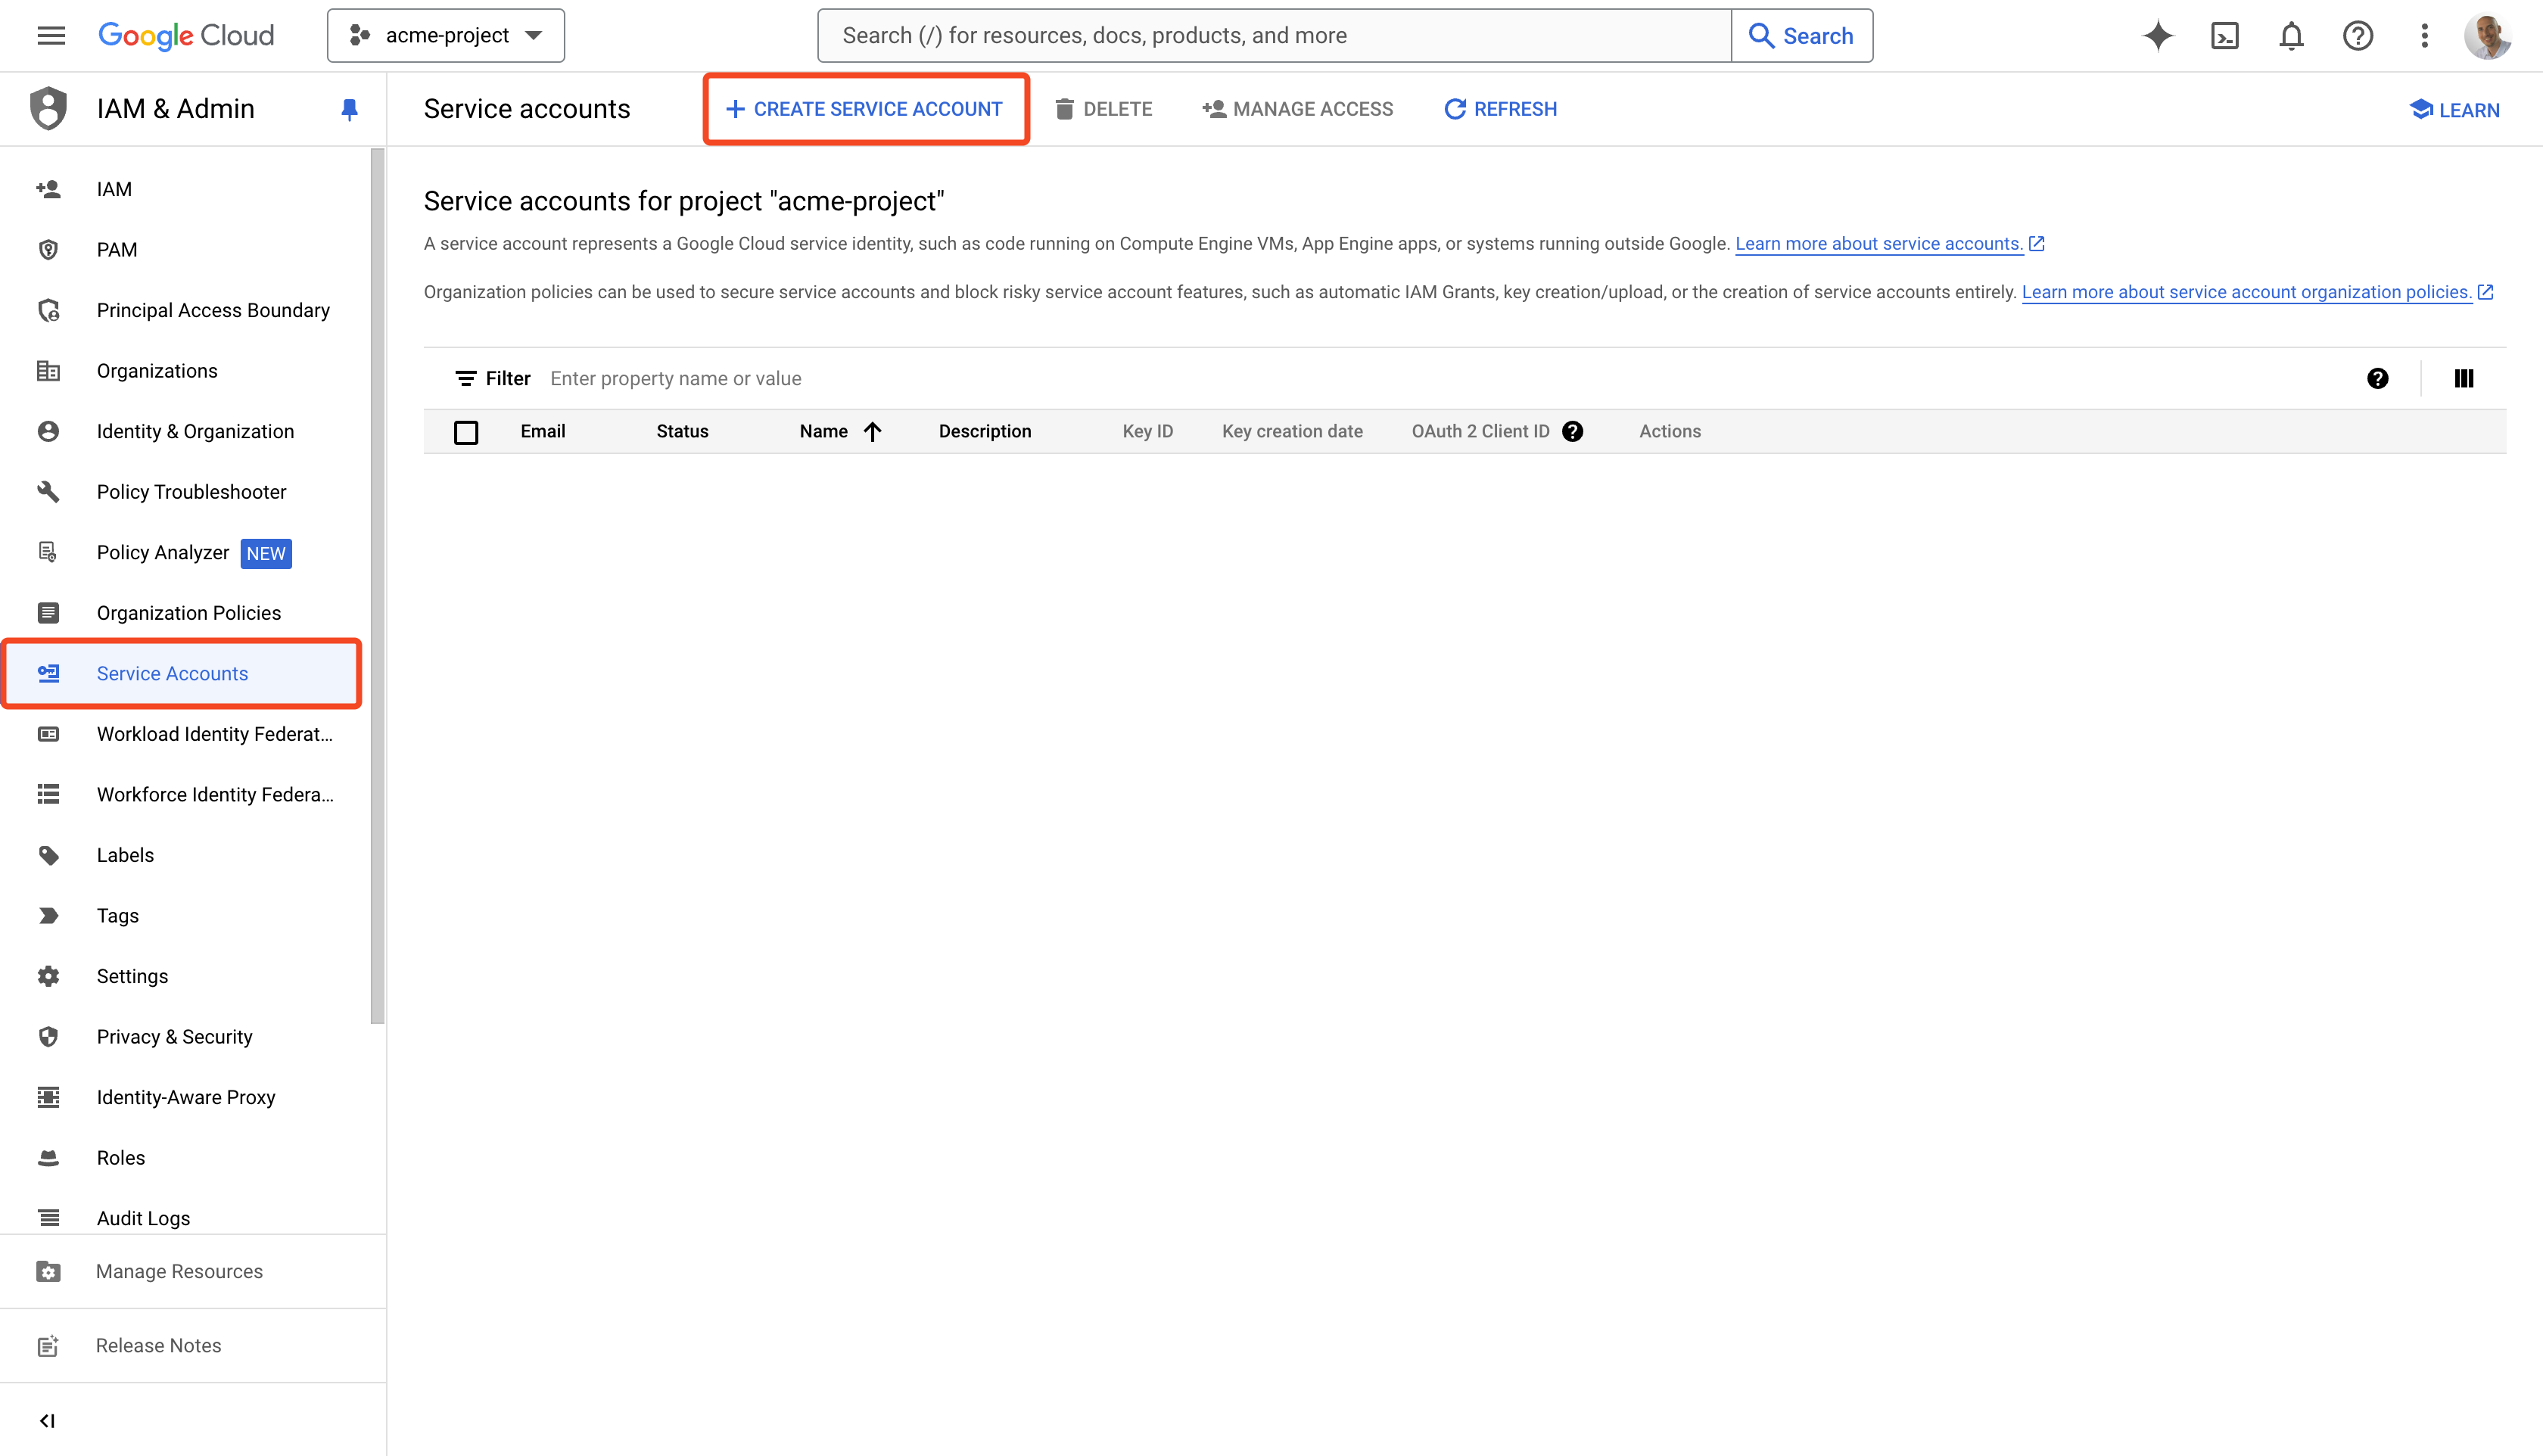Image resolution: width=2543 pixels, height=1456 pixels.
Task: Click the Filter property input field
Action: tap(1440, 378)
